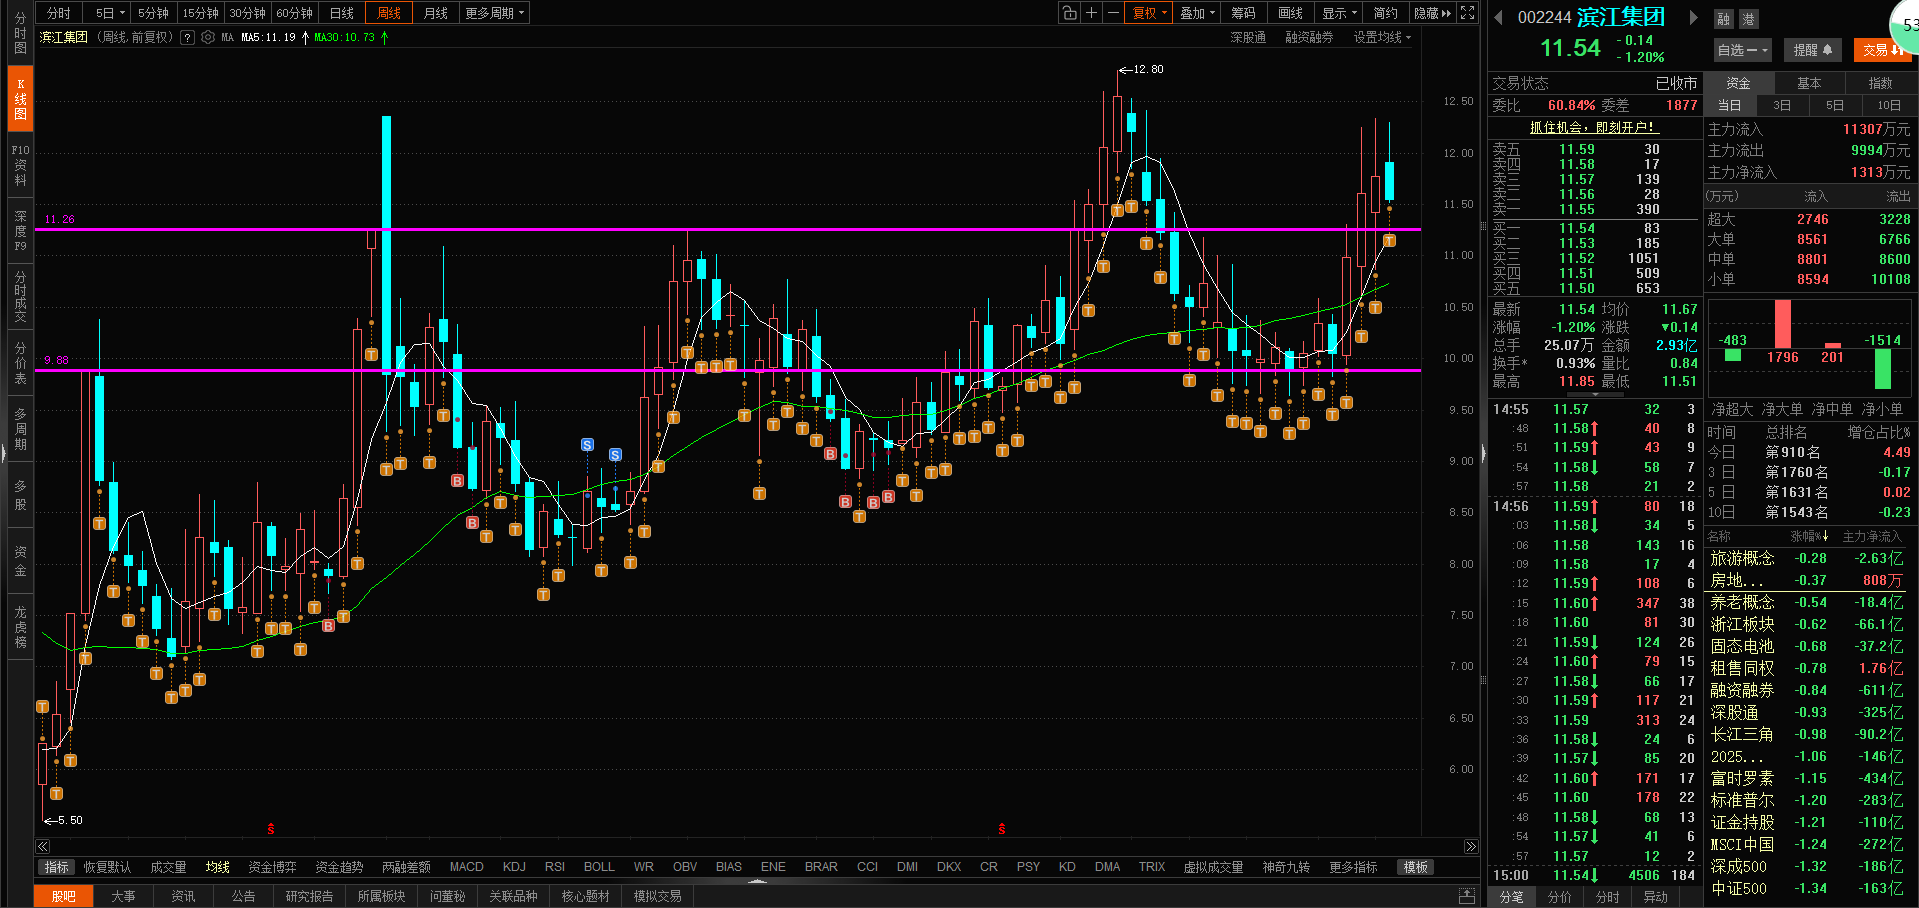Go to next stock with right arrow

click(1693, 17)
